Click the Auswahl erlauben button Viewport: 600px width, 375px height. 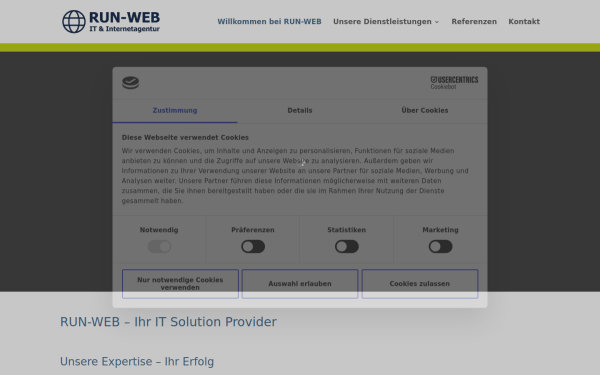(x=300, y=284)
